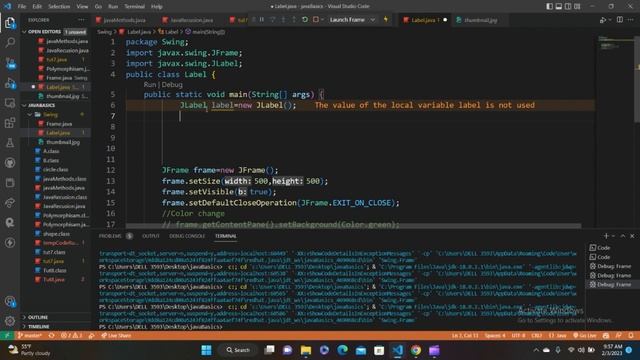Screen dimensions: 640x360
Task: Open the Explorer view in activity bar
Action: point(10,23)
